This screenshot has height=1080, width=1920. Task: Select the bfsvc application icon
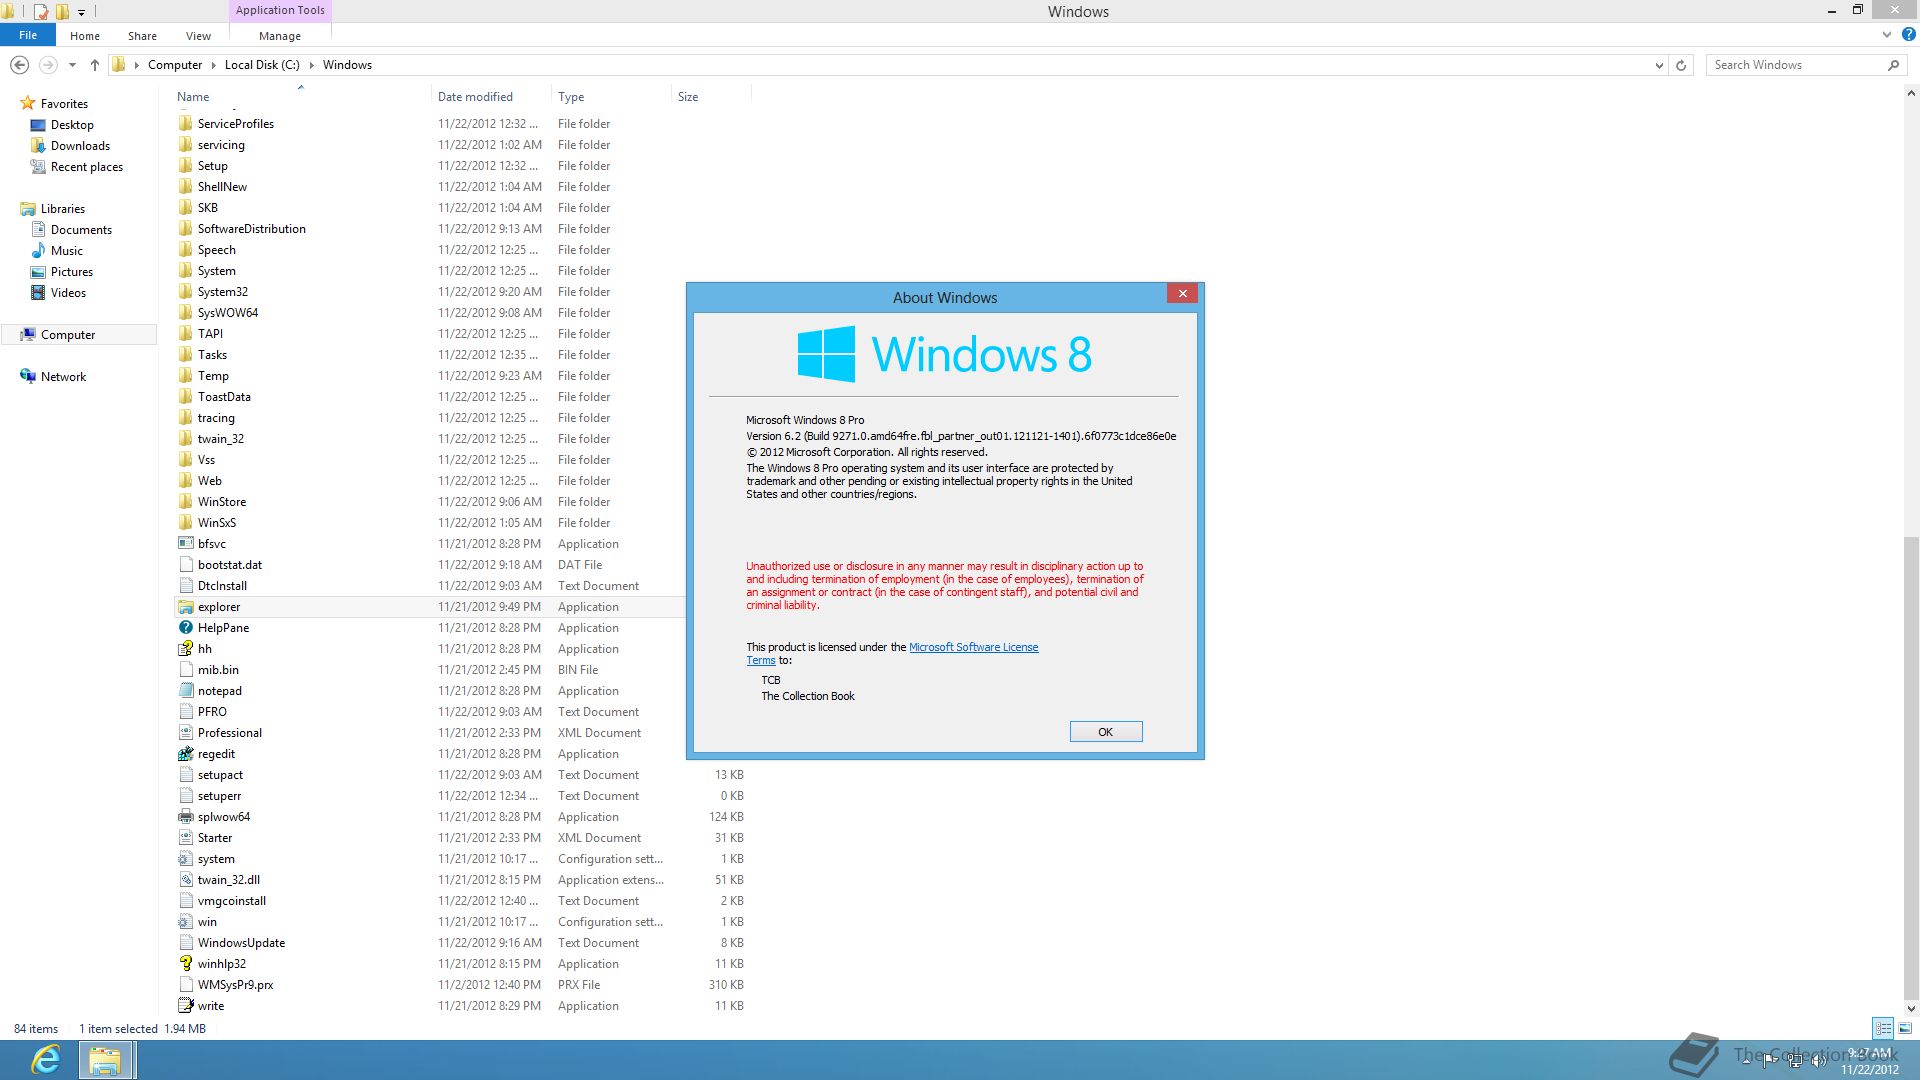tap(186, 544)
